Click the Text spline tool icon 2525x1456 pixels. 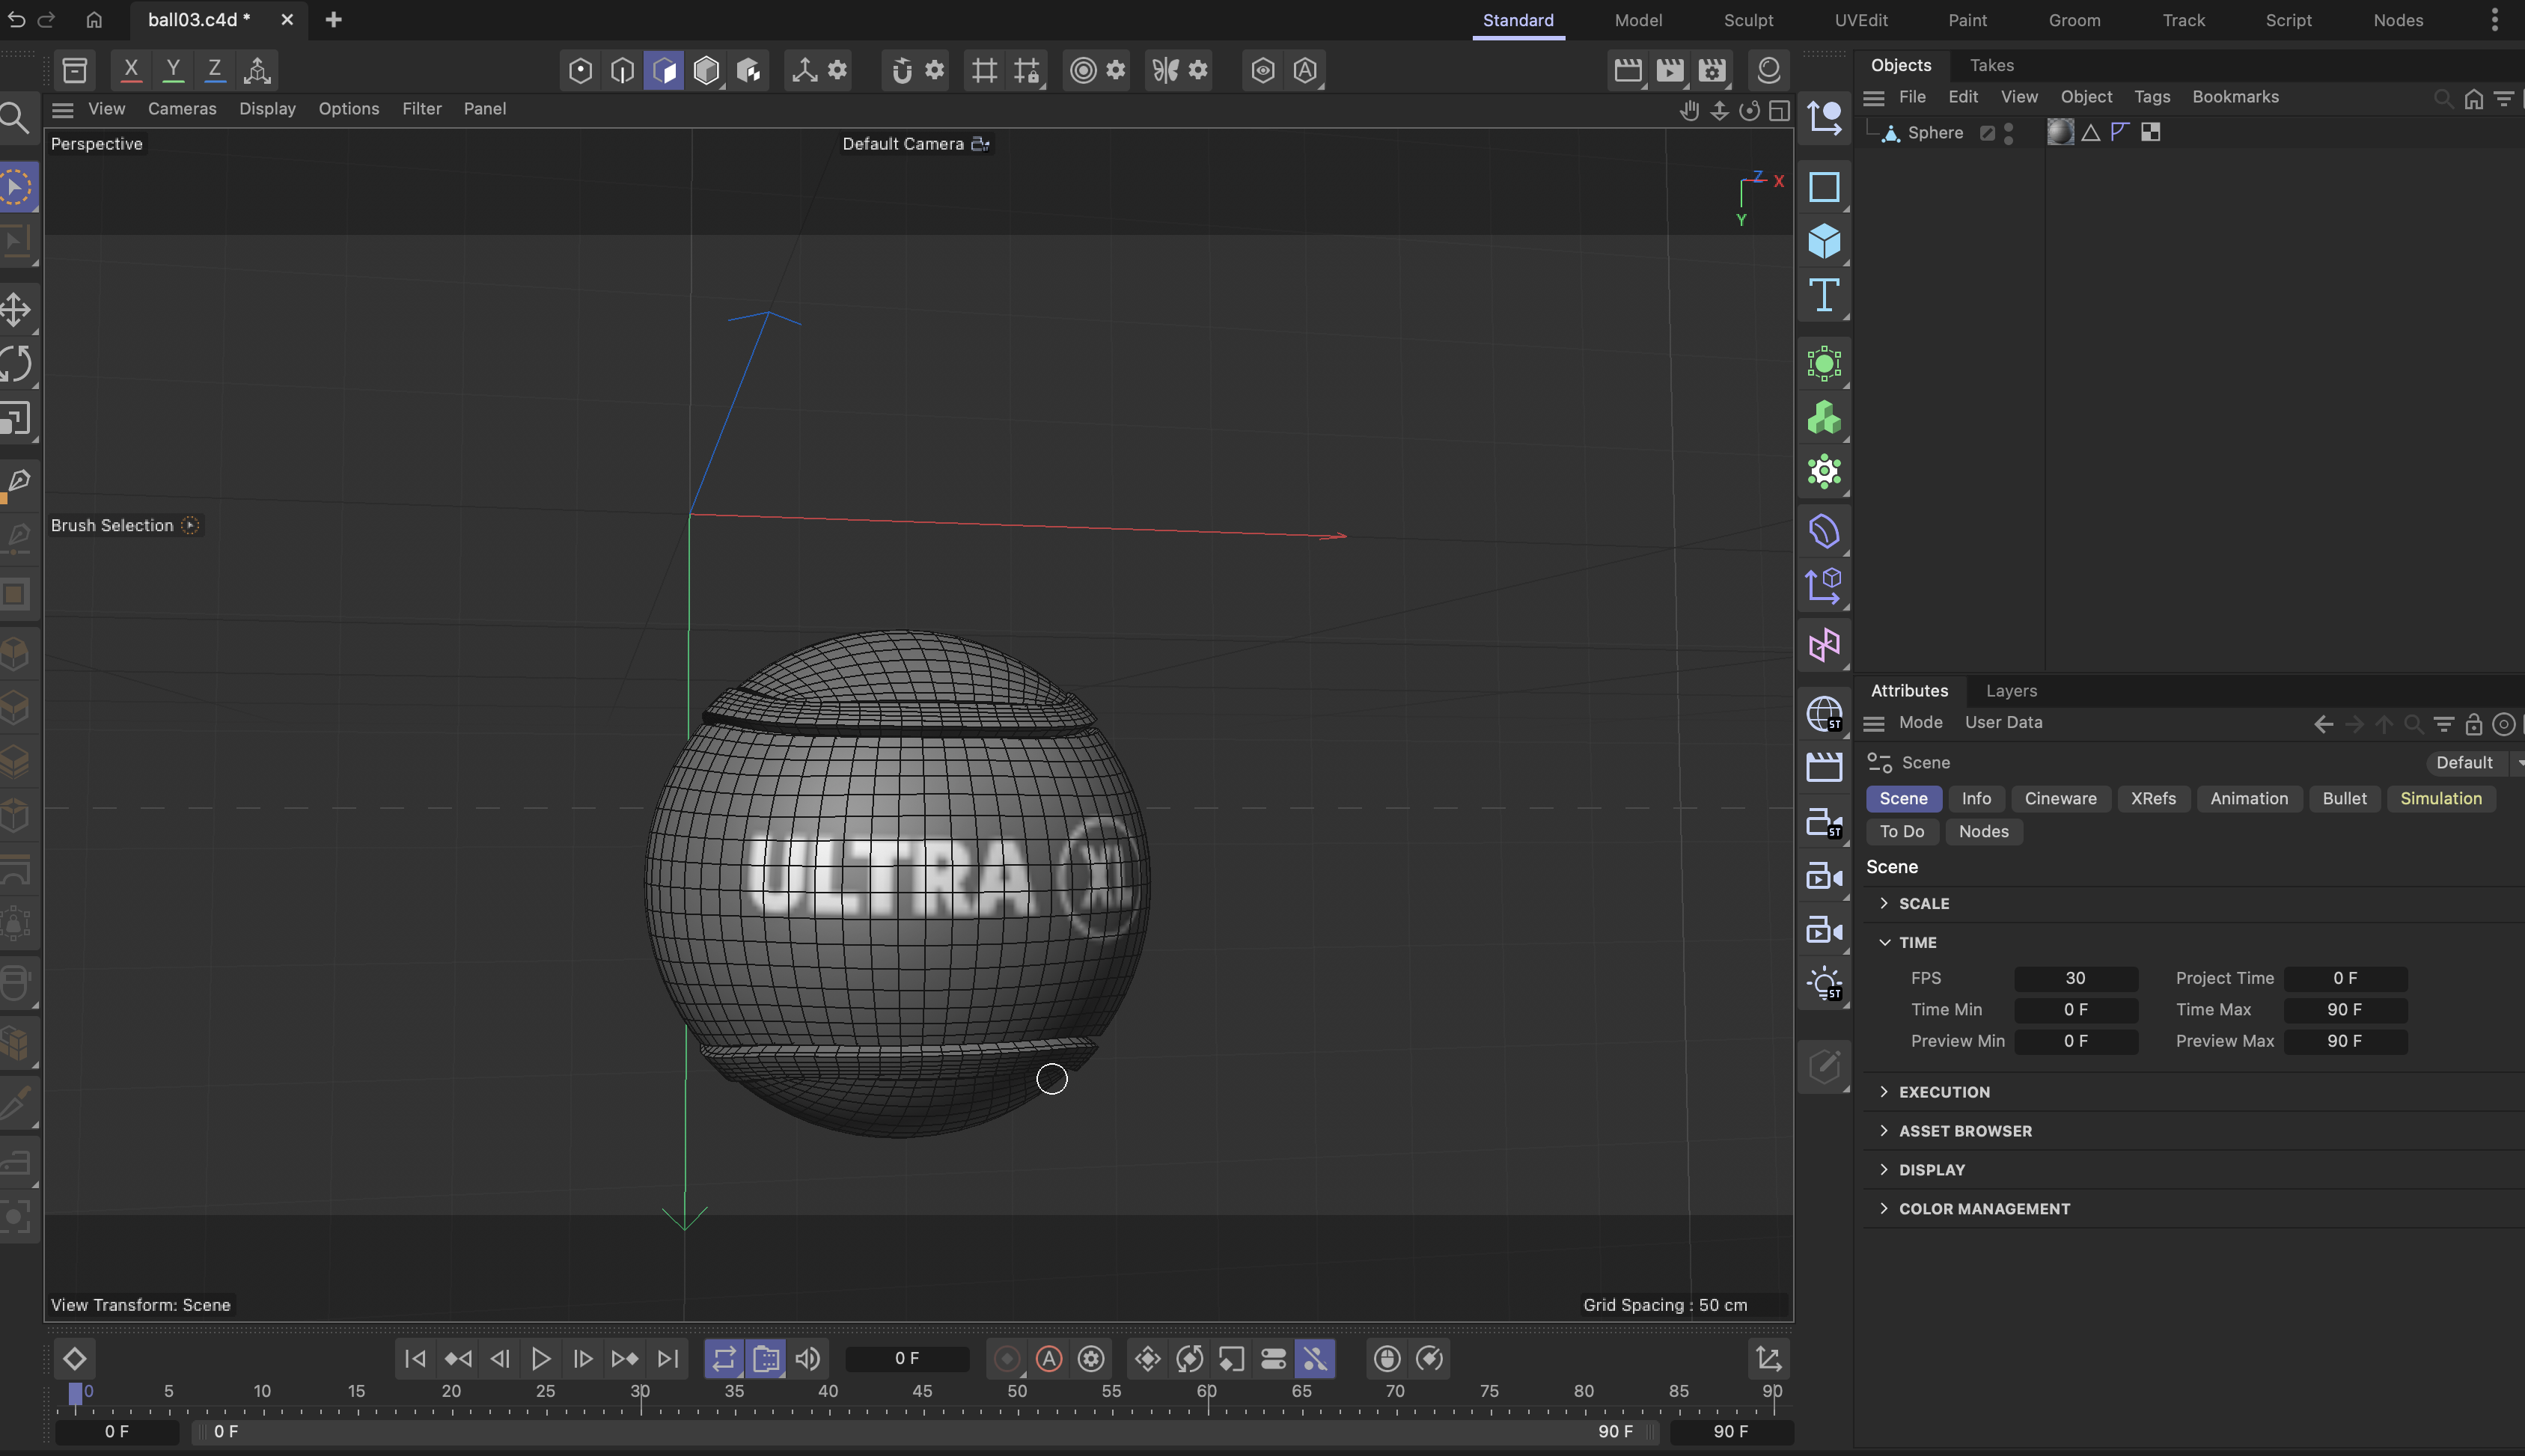[1824, 295]
